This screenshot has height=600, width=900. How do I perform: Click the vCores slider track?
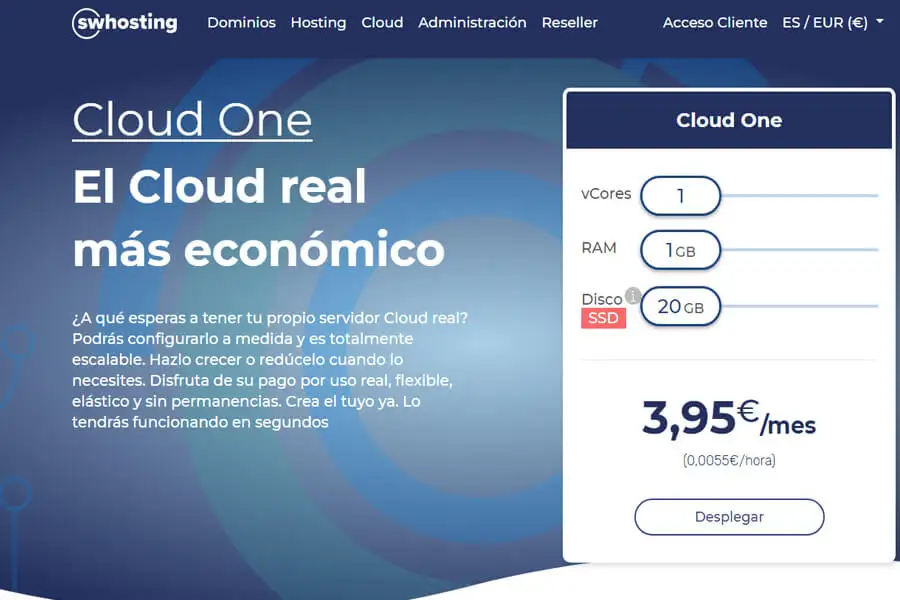800,196
